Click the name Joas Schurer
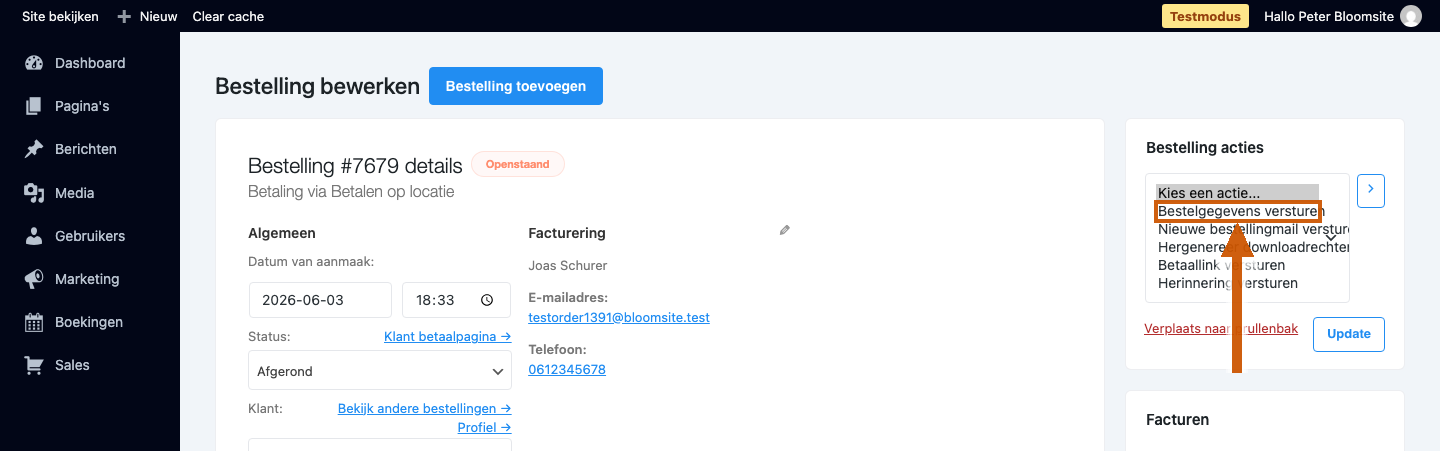Image resolution: width=1440 pixels, height=451 pixels. coord(568,265)
